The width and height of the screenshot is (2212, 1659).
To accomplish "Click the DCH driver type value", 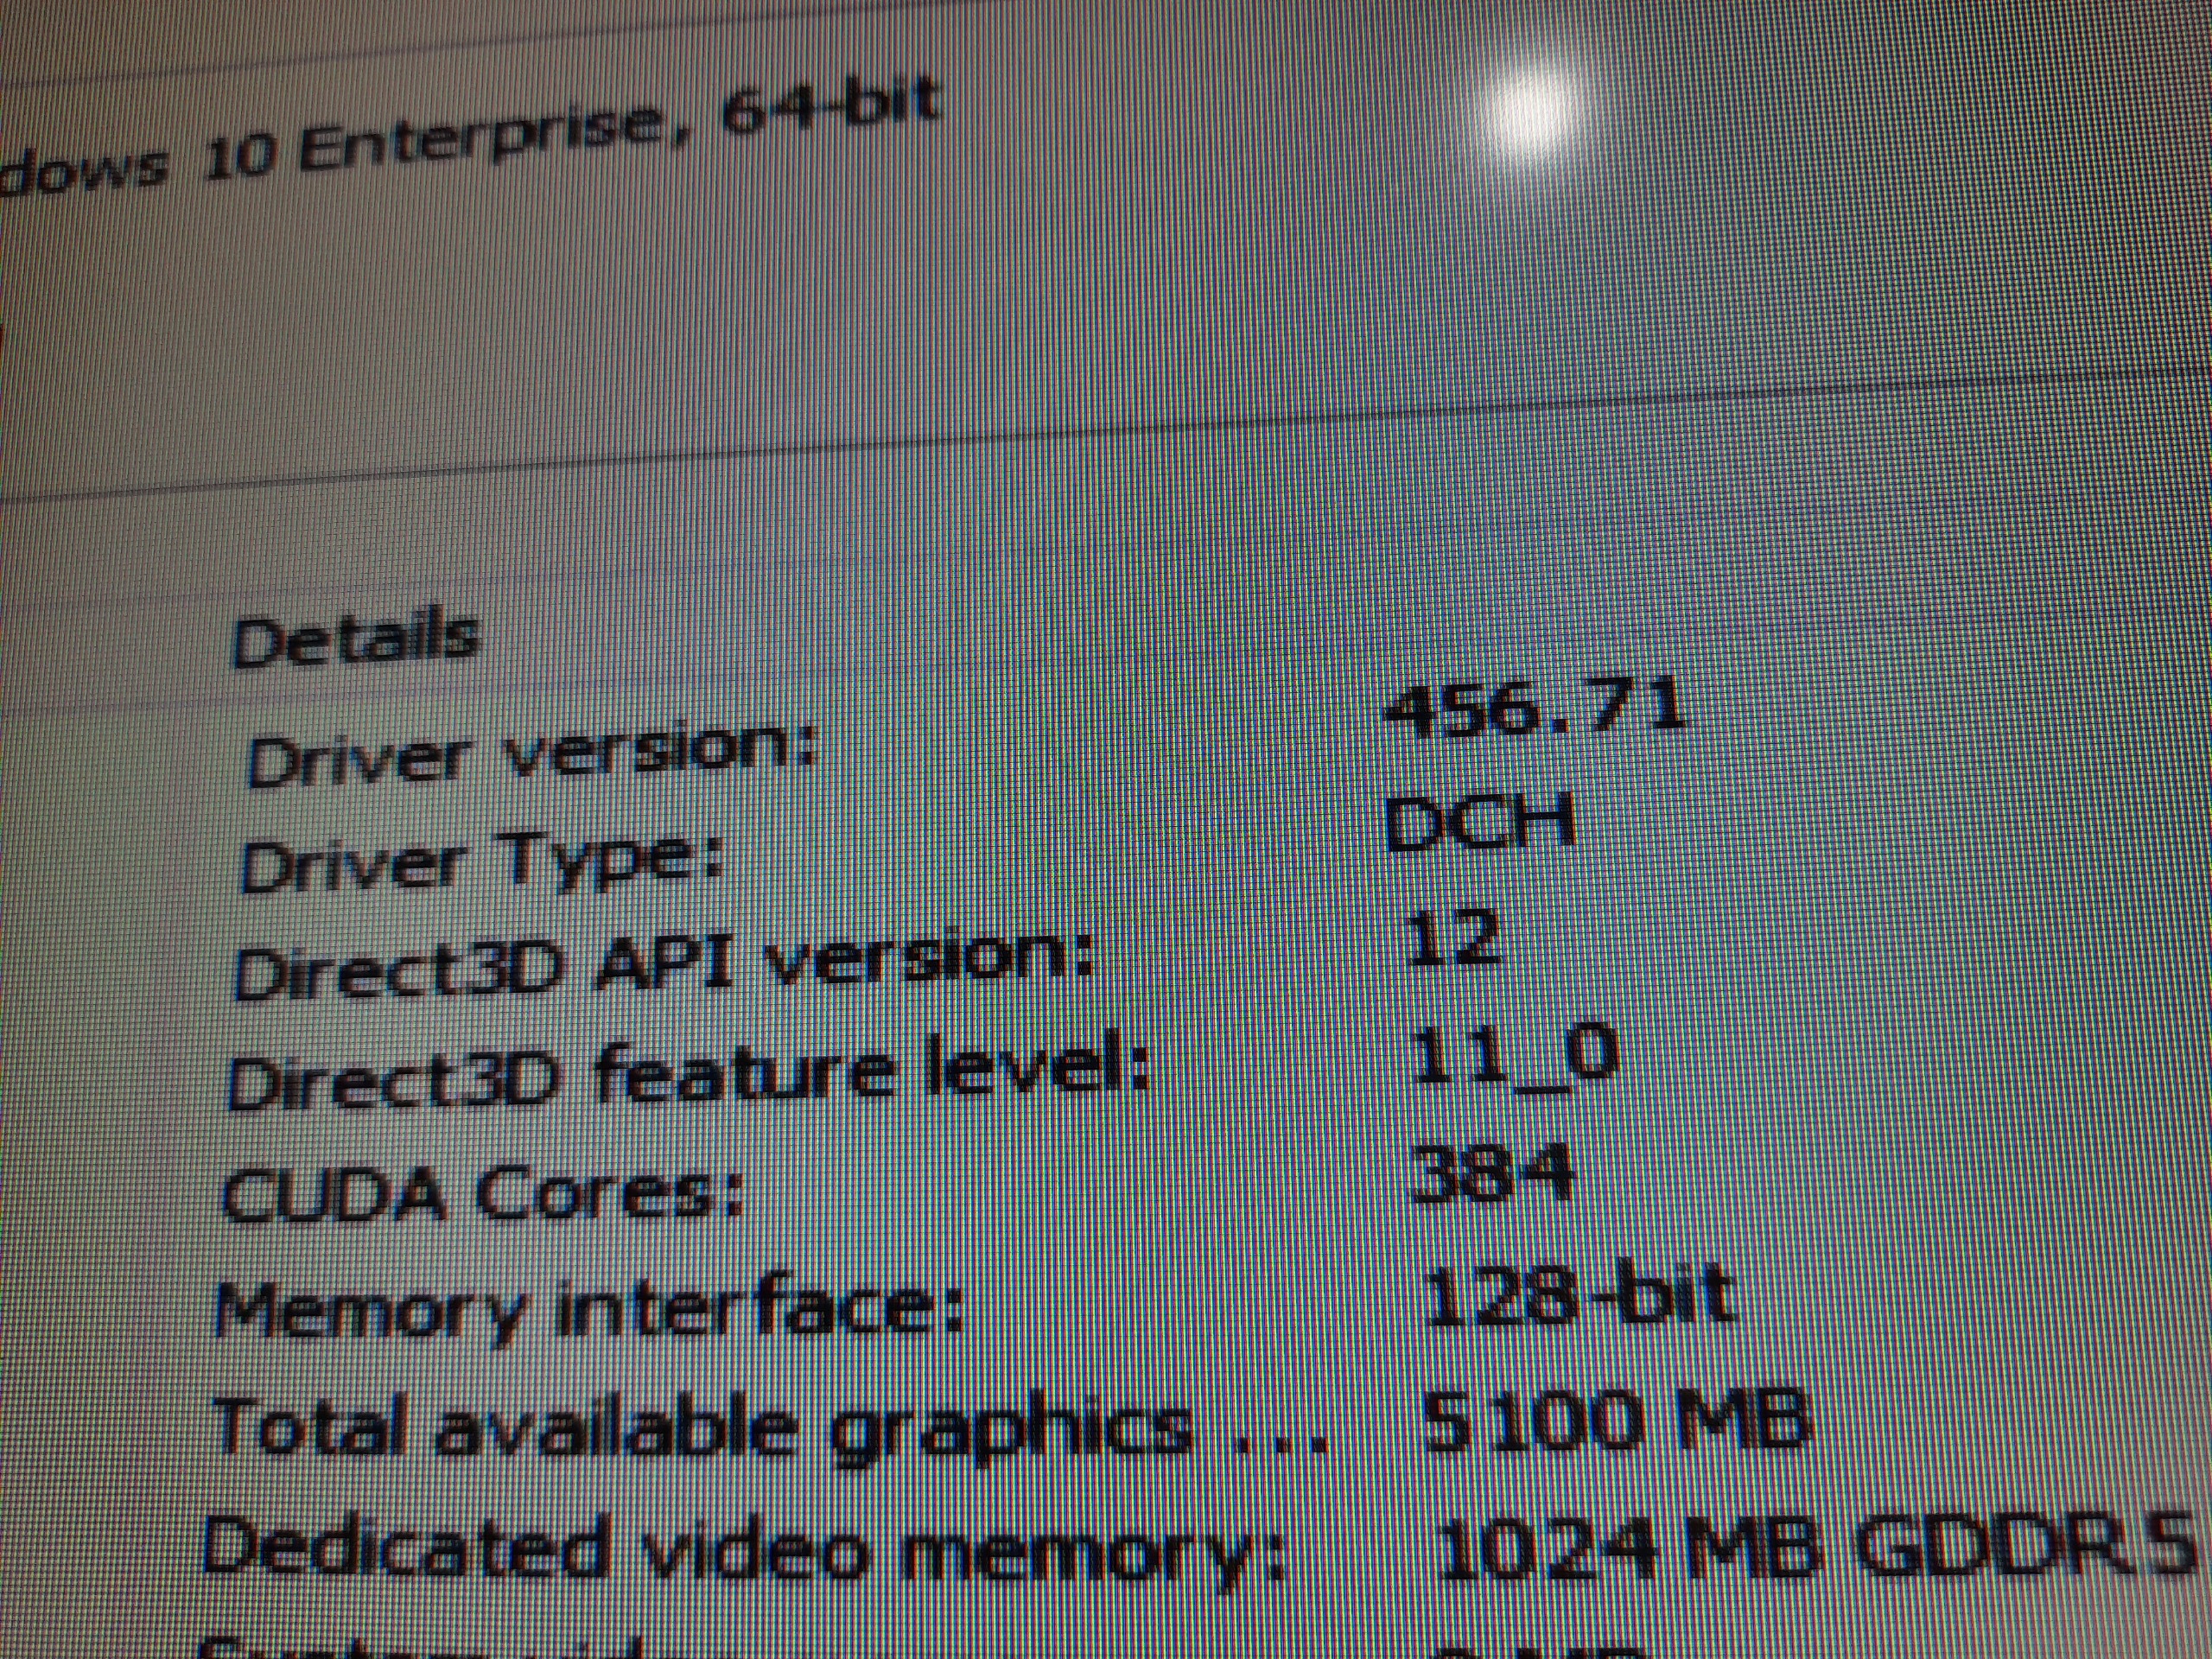I will 1482,822.
